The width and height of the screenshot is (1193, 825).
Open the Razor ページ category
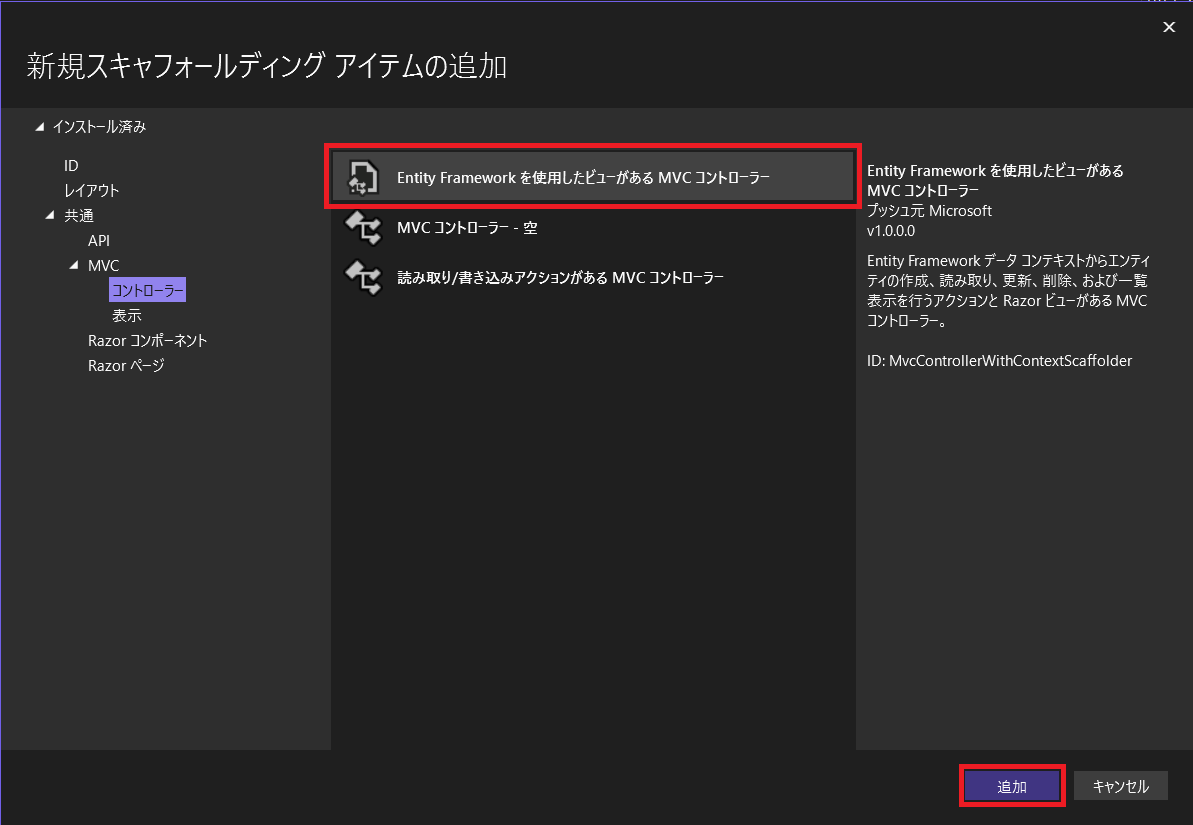click(125, 365)
